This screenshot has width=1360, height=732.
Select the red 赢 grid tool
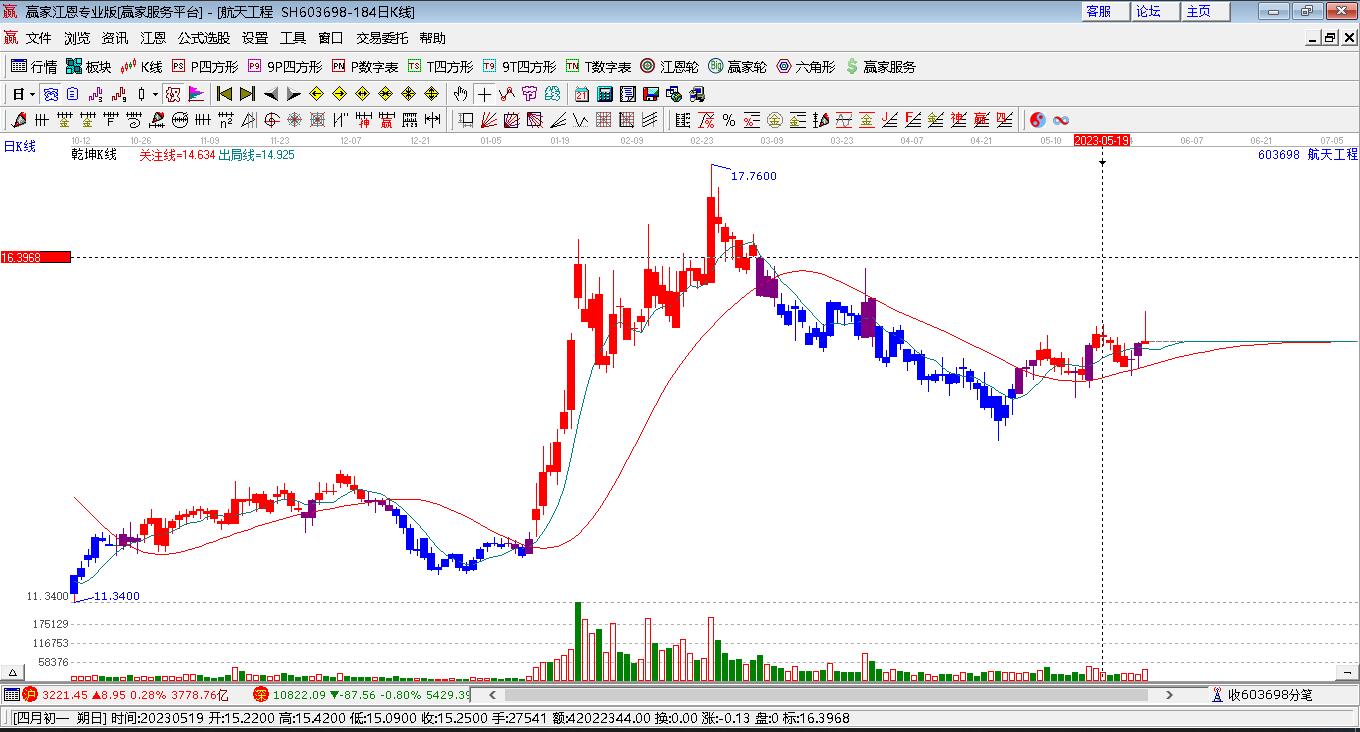pyautogui.click(x=386, y=120)
